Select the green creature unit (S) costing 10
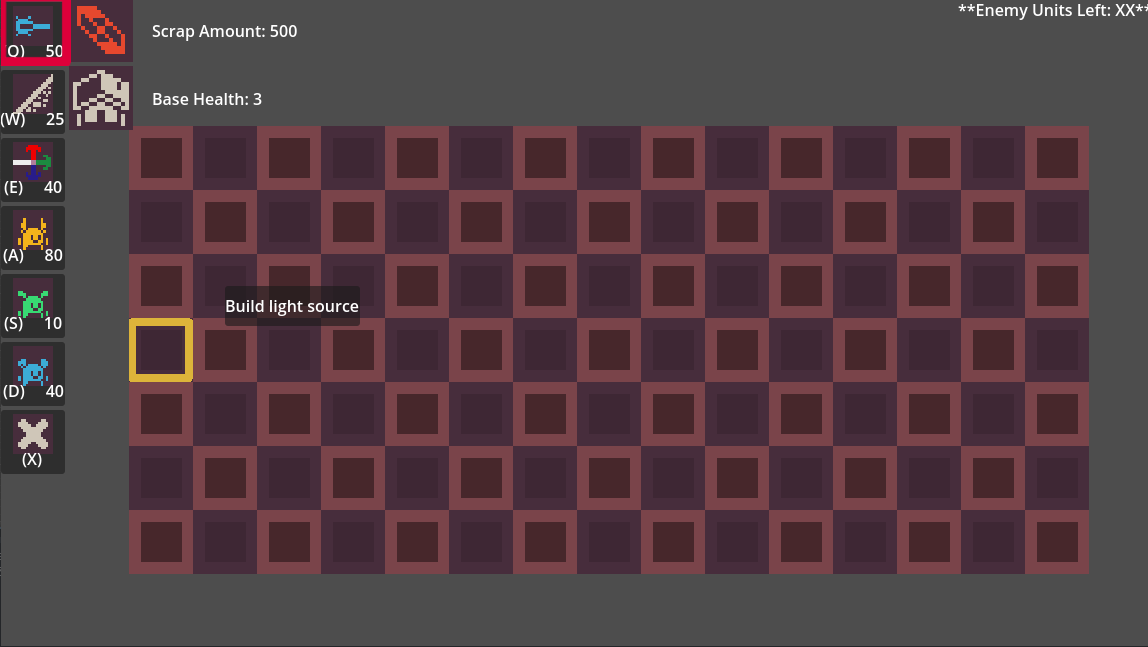 point(33,305)
